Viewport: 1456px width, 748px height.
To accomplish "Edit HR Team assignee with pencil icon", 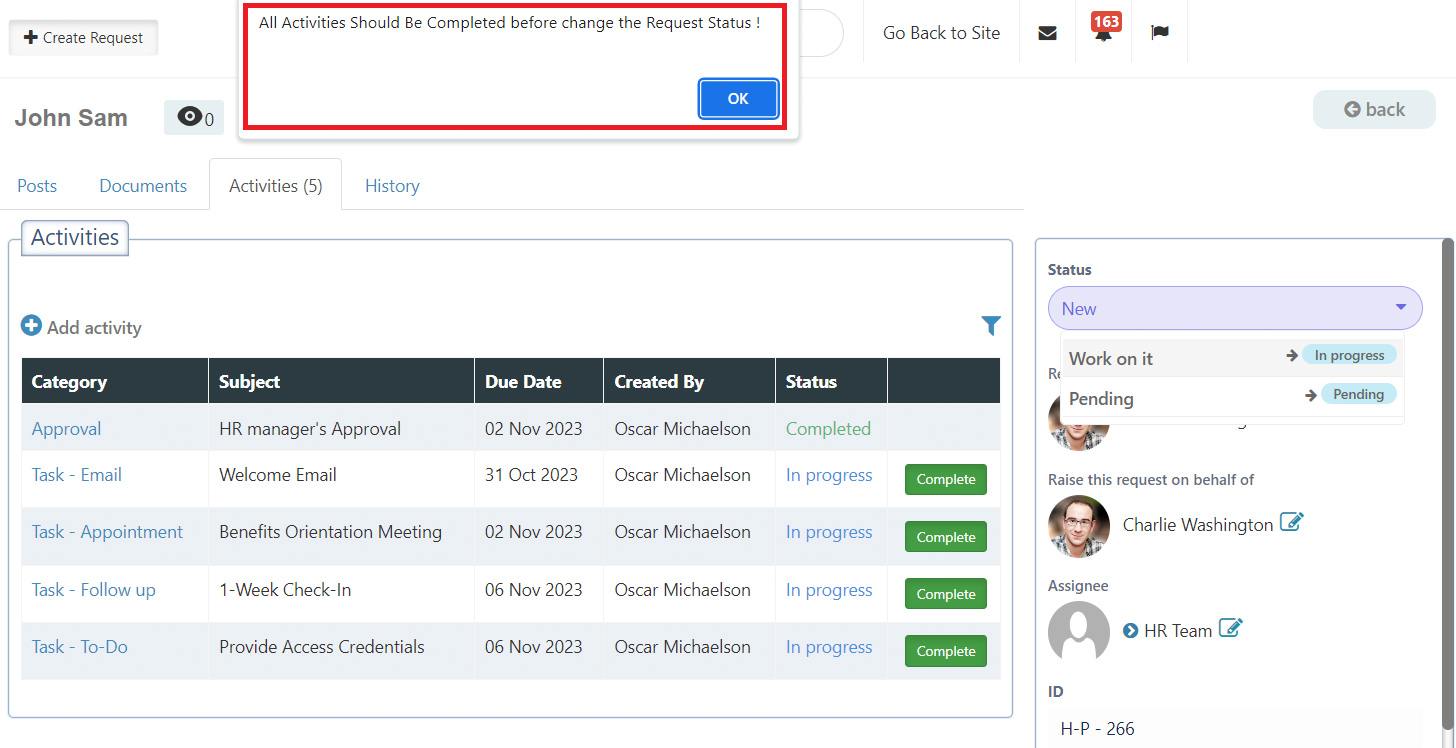I will click(1231, 629).
